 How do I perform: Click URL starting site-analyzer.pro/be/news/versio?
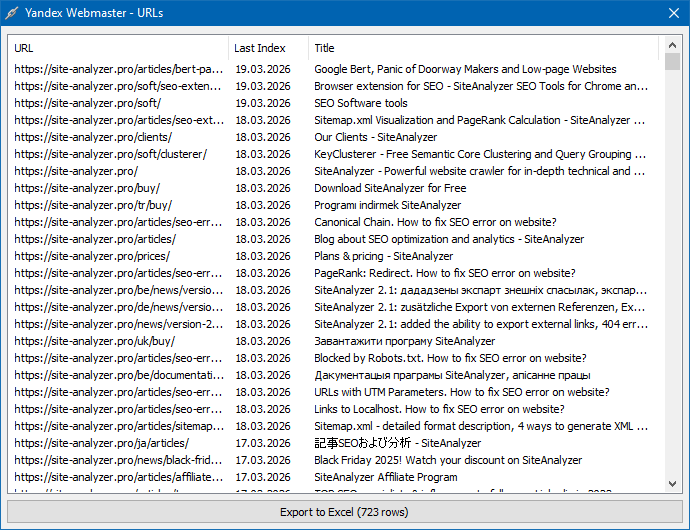pos(119,290)
